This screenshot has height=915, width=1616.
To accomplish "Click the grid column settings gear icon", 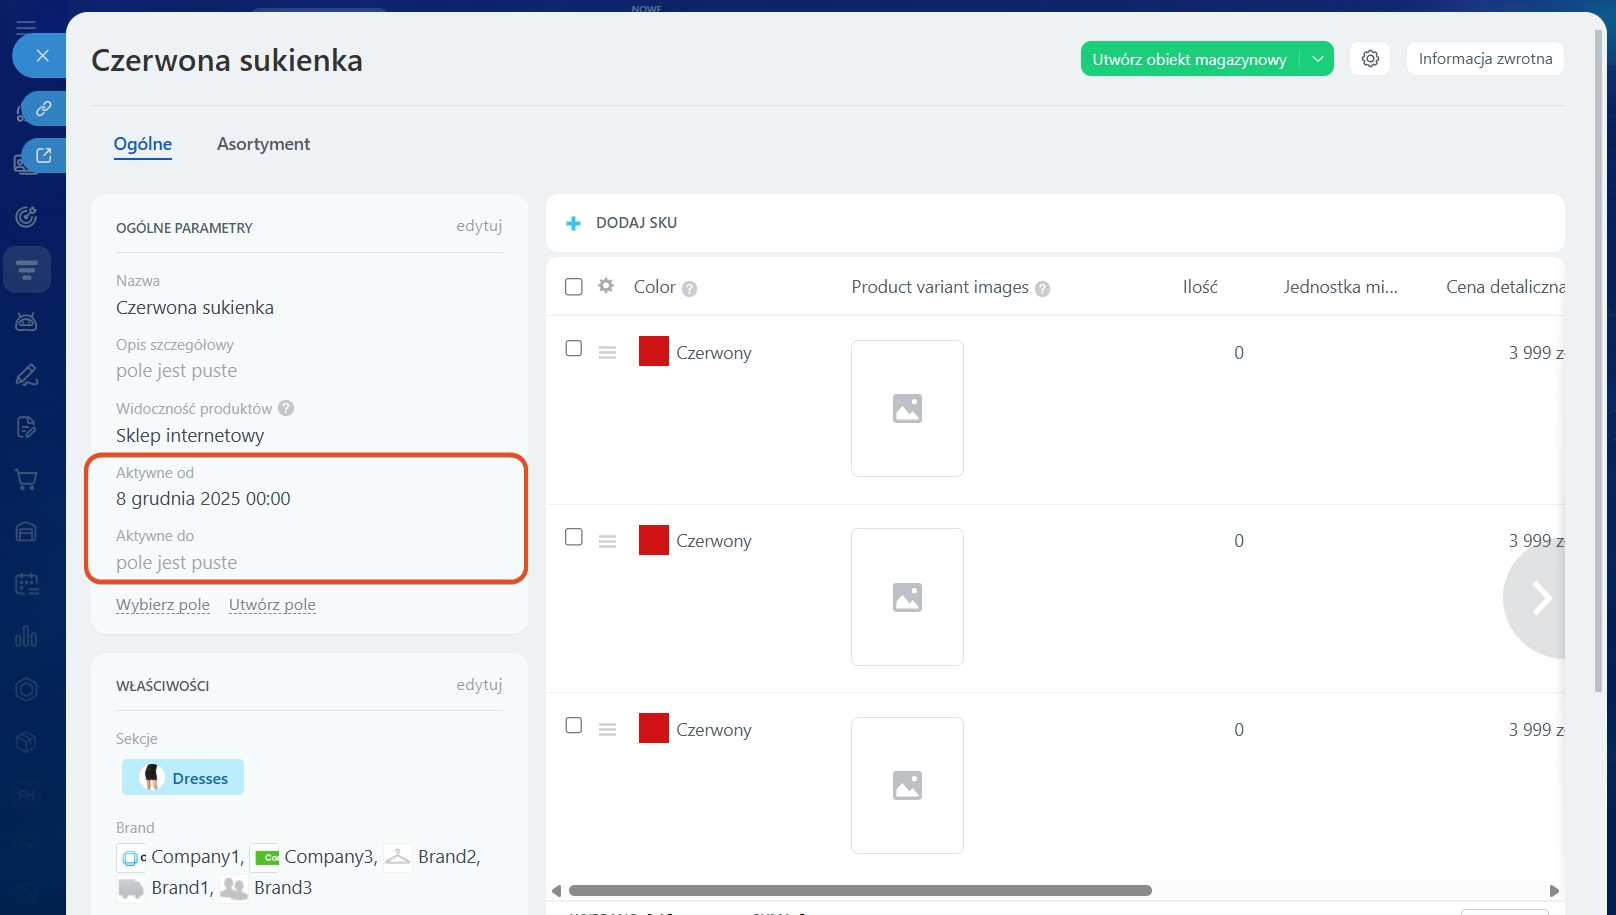I will [x=606, y=286].
